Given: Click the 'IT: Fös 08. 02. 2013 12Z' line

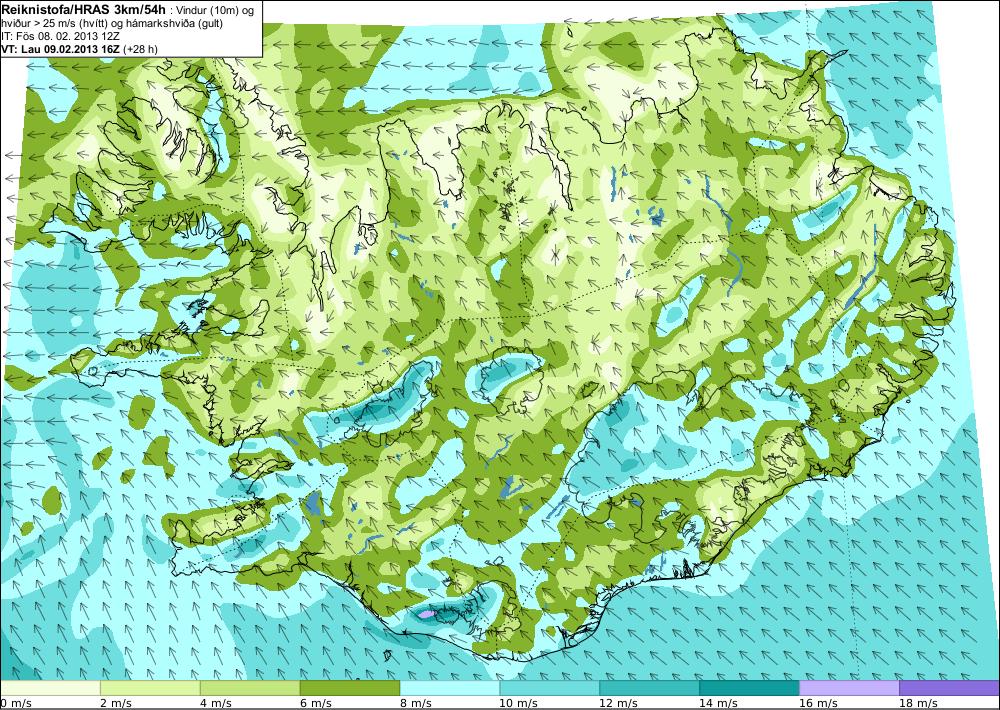Looking at the screenshot, I should pos(61,36).
